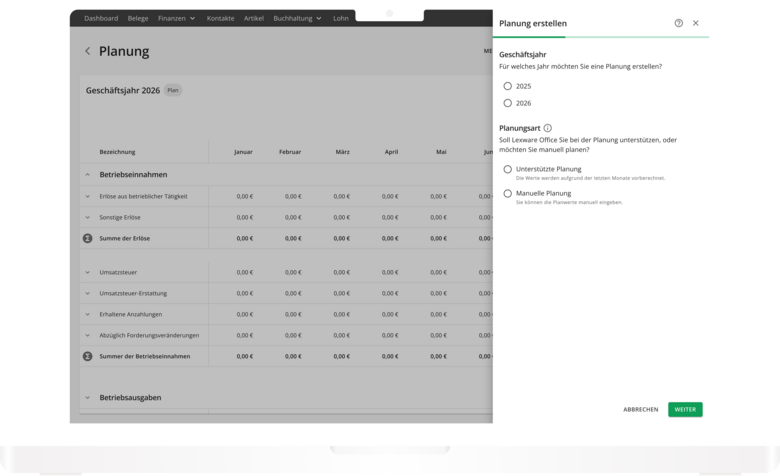Expand the Umsatzsteuer-Erstattung row
This screenshot has width=780, height=476.
click(87, 293)
